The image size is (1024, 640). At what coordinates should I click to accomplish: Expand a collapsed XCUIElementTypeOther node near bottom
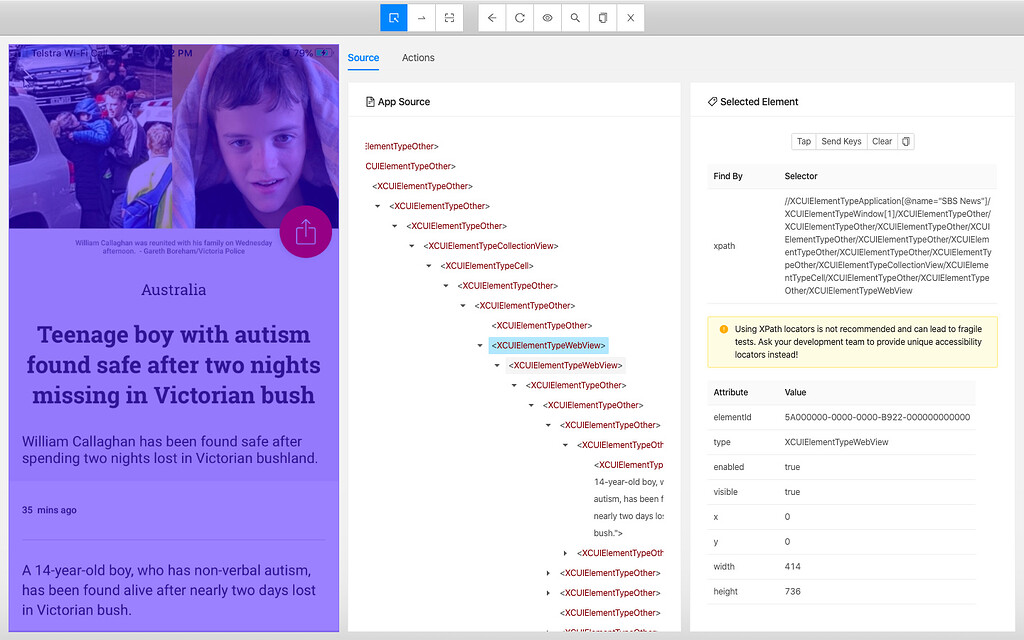click(x=546, y=572)
